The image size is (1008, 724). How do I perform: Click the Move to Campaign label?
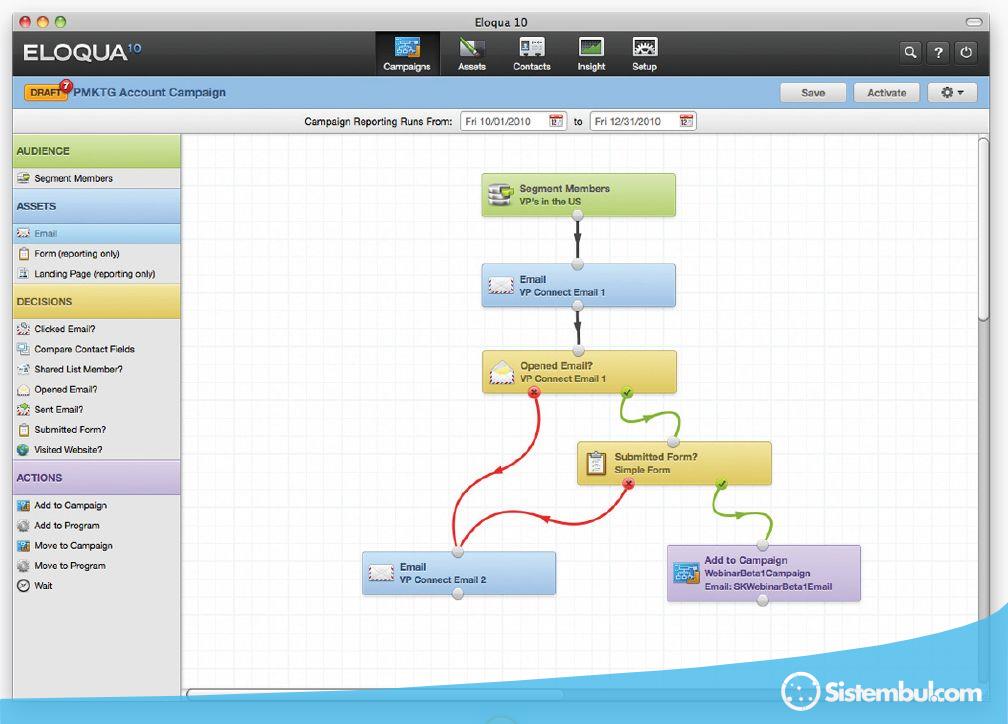[x=73, y=545]
